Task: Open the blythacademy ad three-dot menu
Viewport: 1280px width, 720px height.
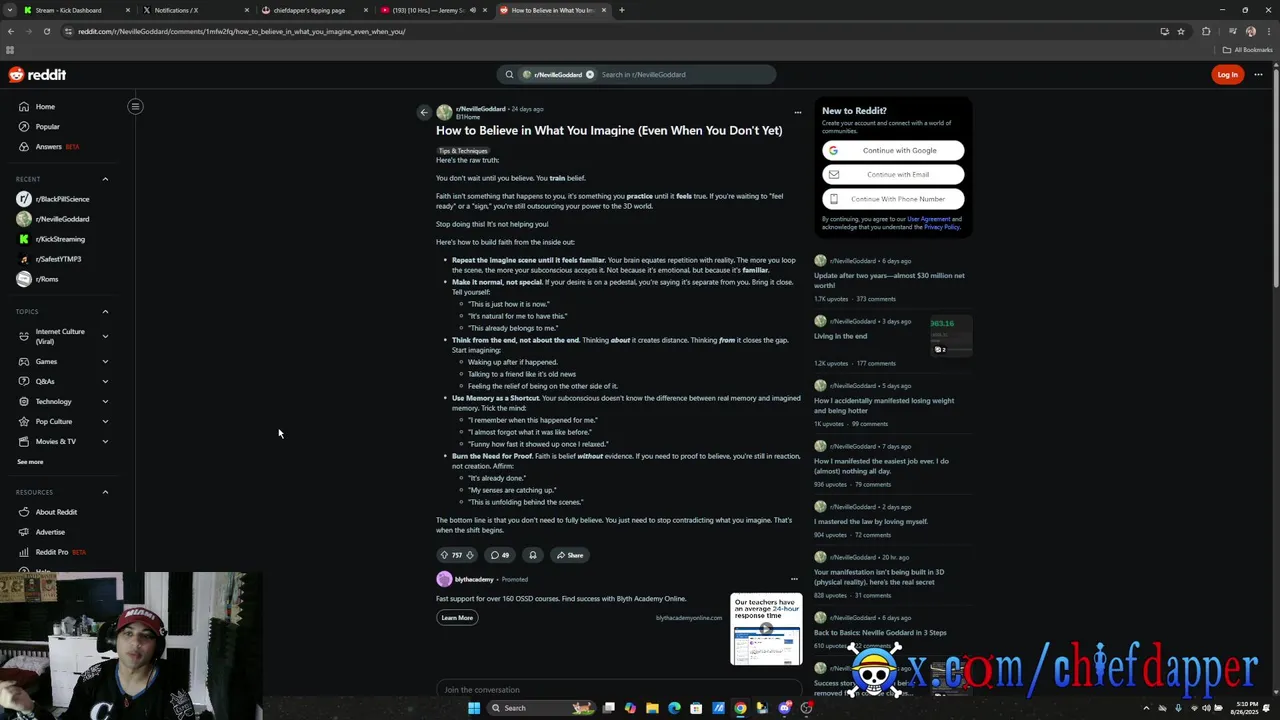Action: (x=794, y=579)
